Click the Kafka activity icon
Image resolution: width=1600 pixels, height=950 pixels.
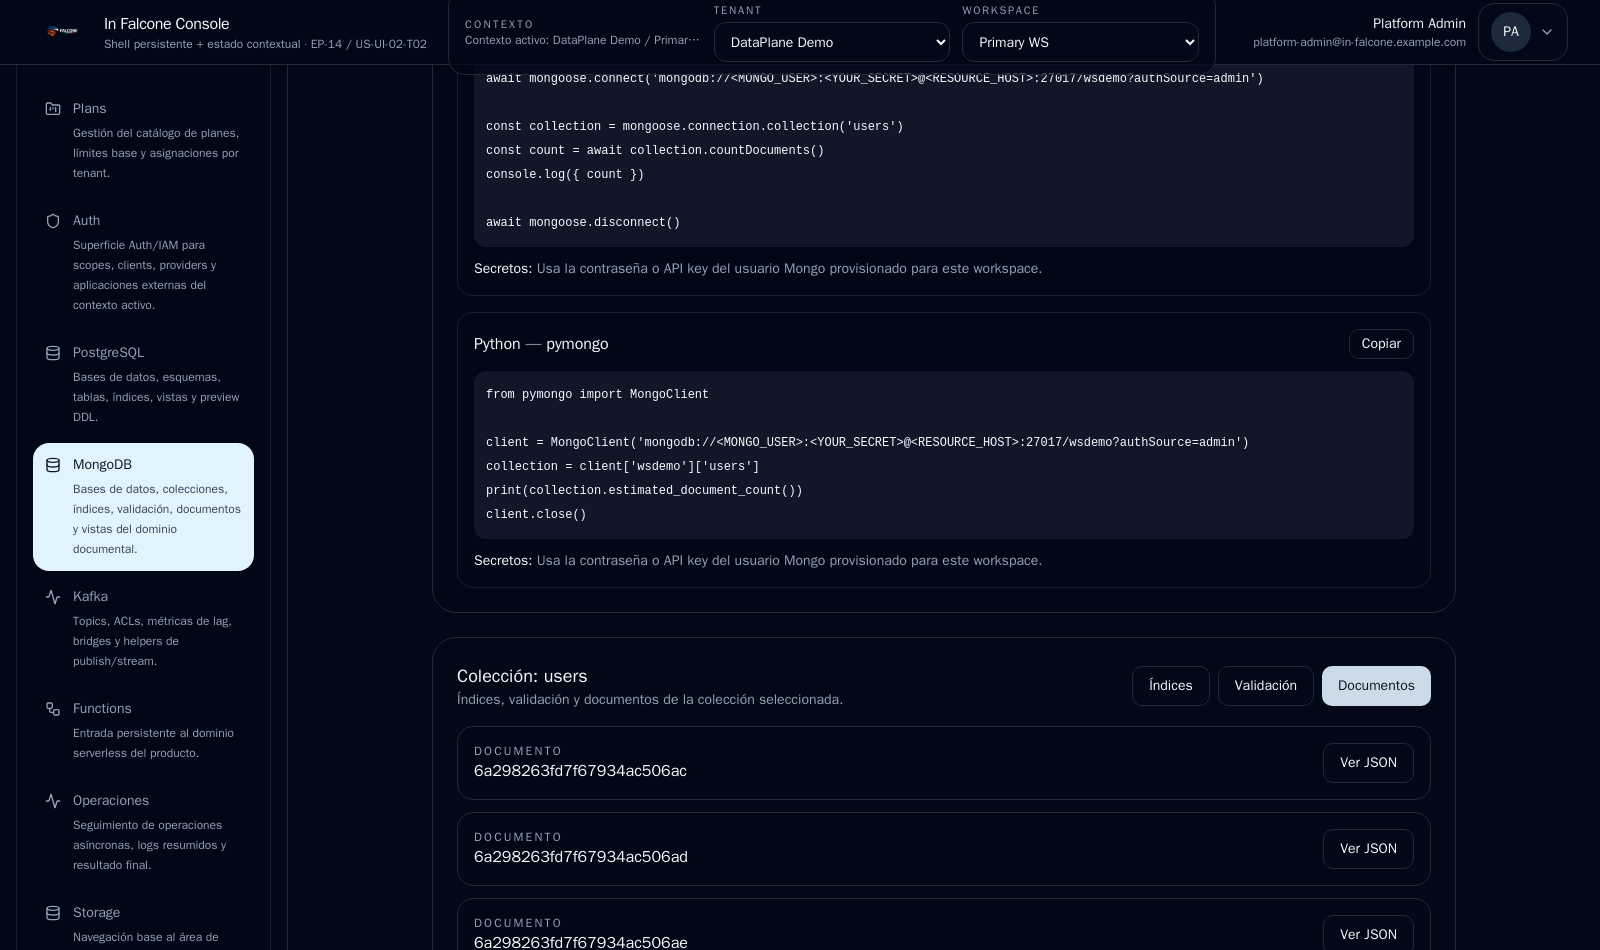pos(53,596)
